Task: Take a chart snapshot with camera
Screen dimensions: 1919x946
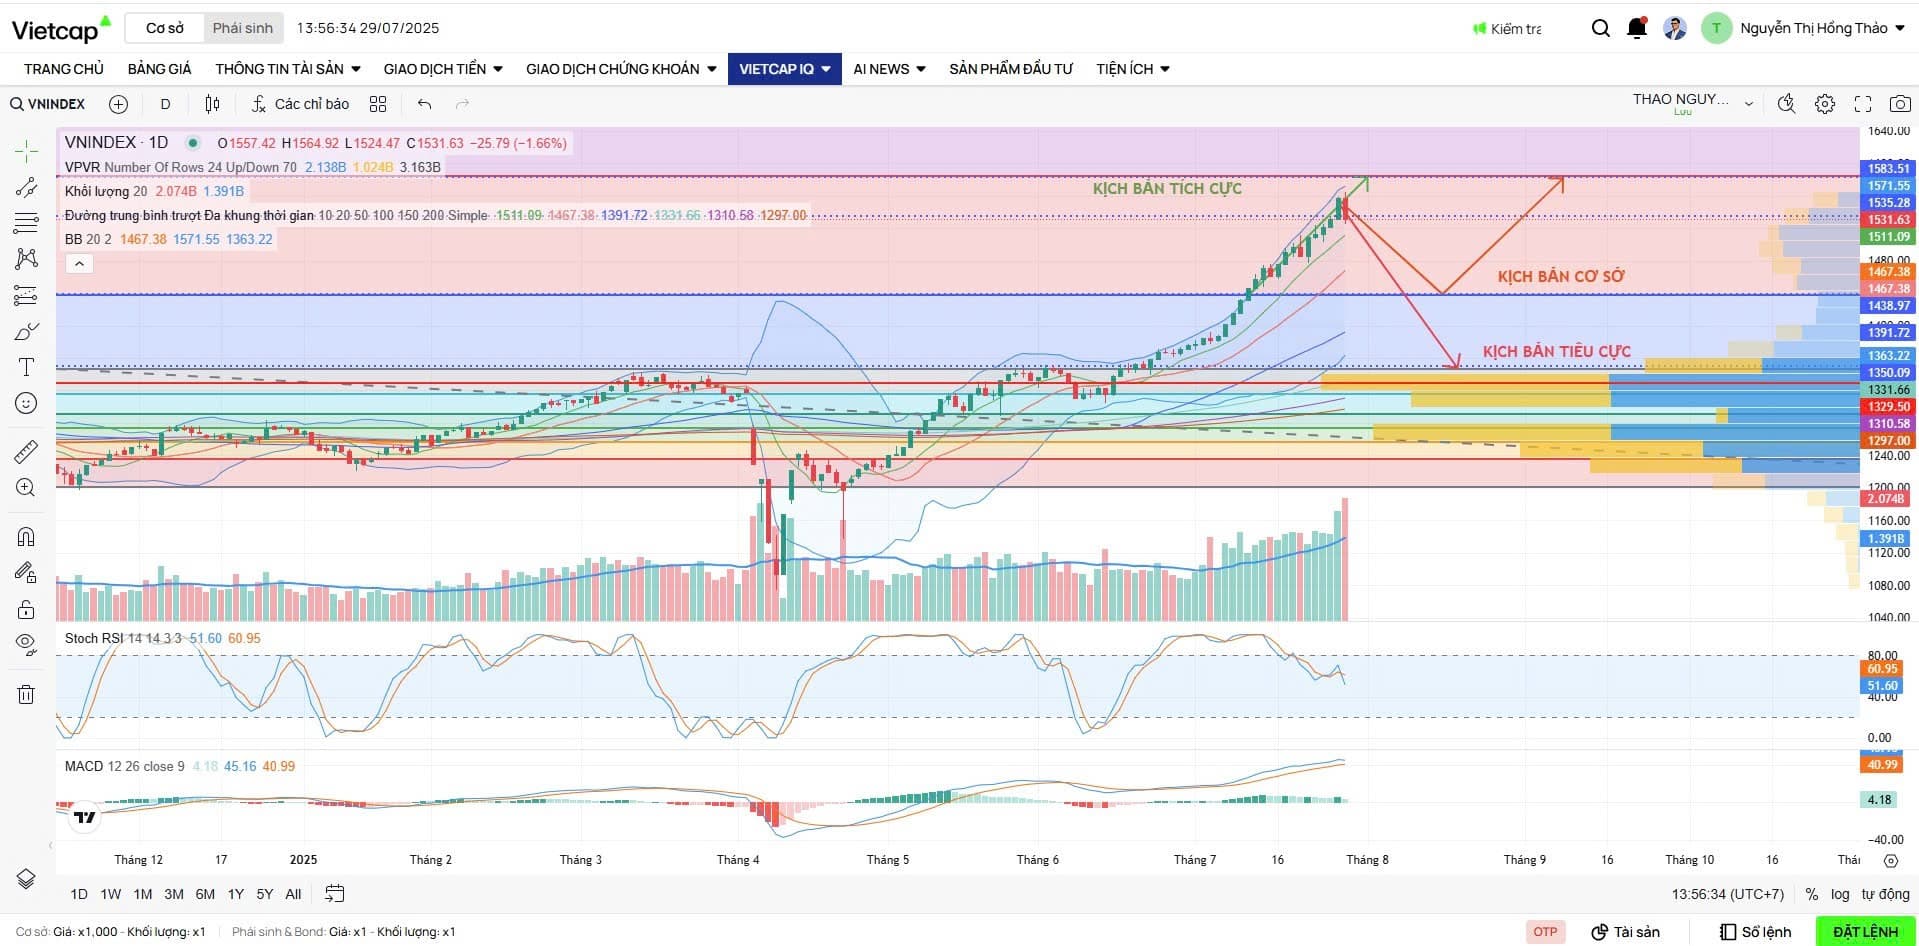Action: click(1900, 103)
